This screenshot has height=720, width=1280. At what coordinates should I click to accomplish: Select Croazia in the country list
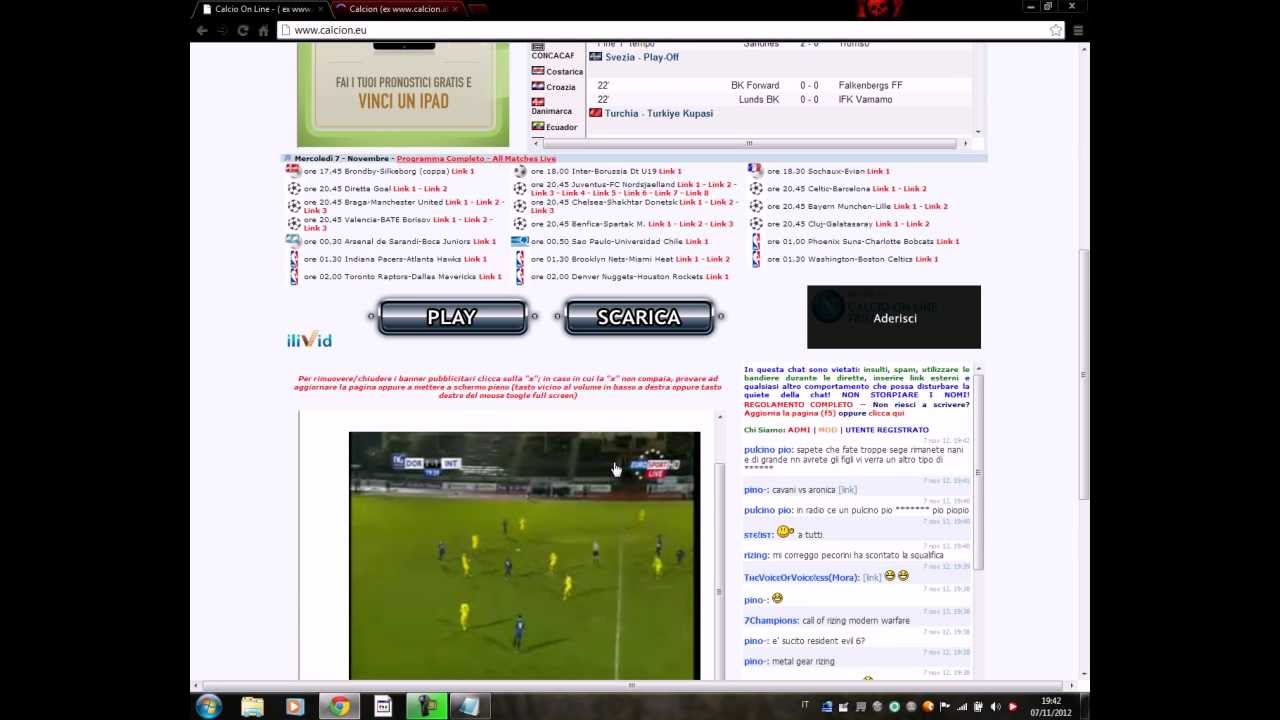point(561,87)
